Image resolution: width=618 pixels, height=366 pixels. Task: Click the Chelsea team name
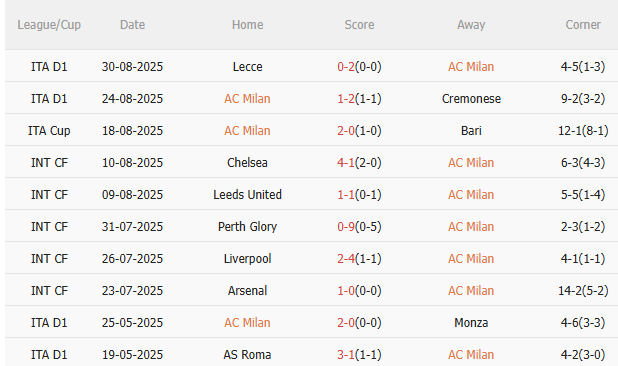[248, 162]
